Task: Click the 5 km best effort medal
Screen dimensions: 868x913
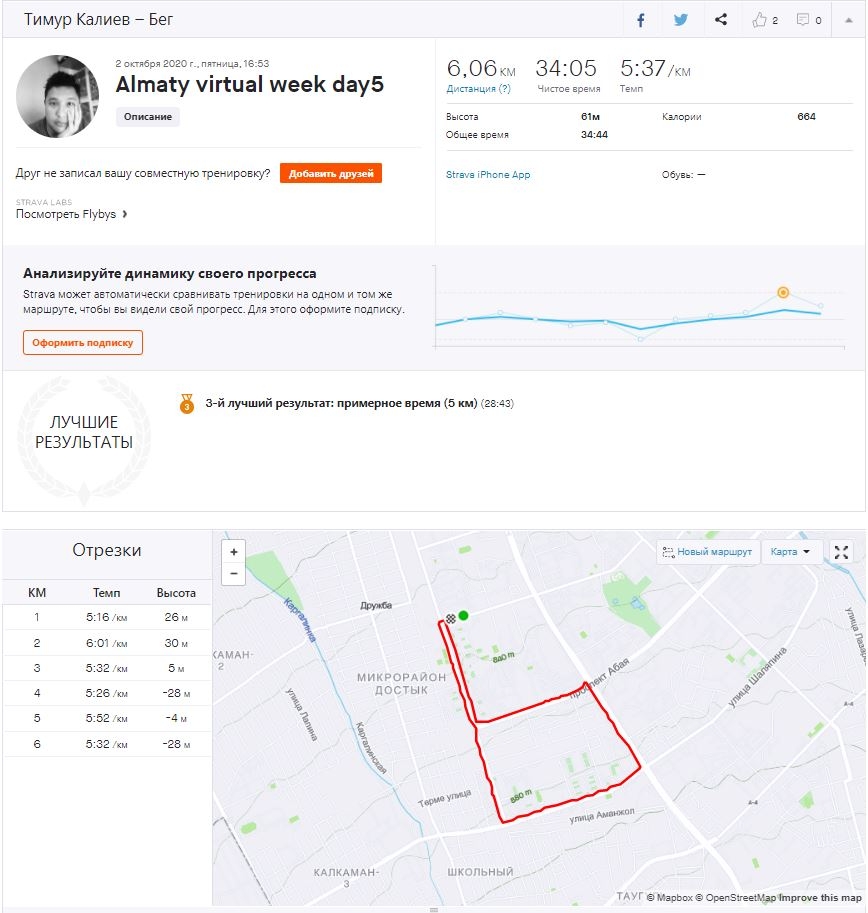Action: (187, 404)
